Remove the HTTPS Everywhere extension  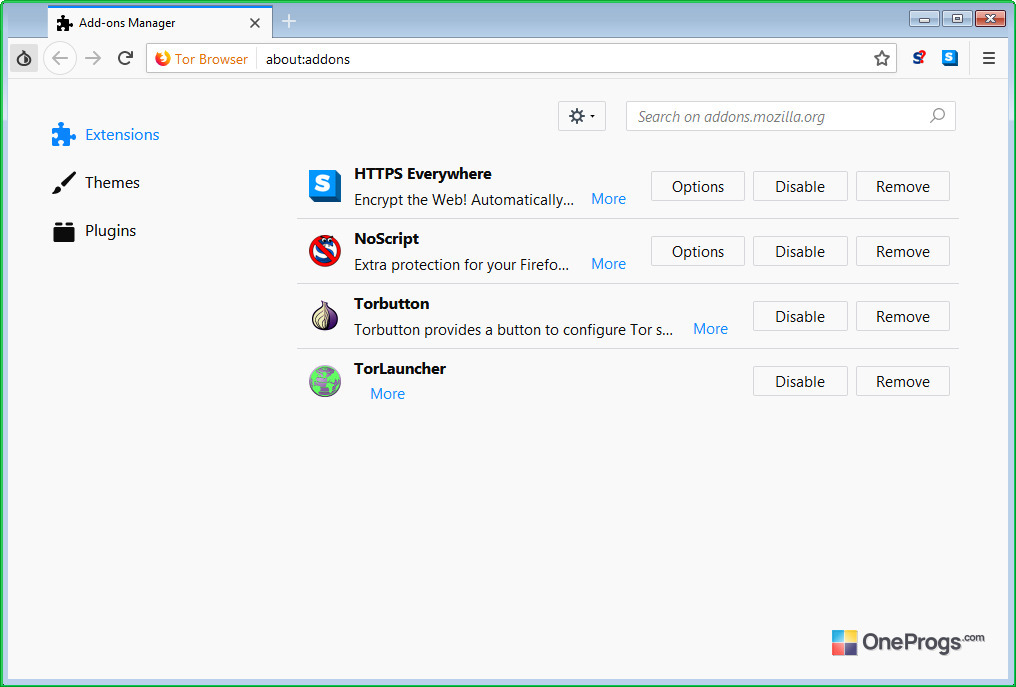click(x=903, y=187)
